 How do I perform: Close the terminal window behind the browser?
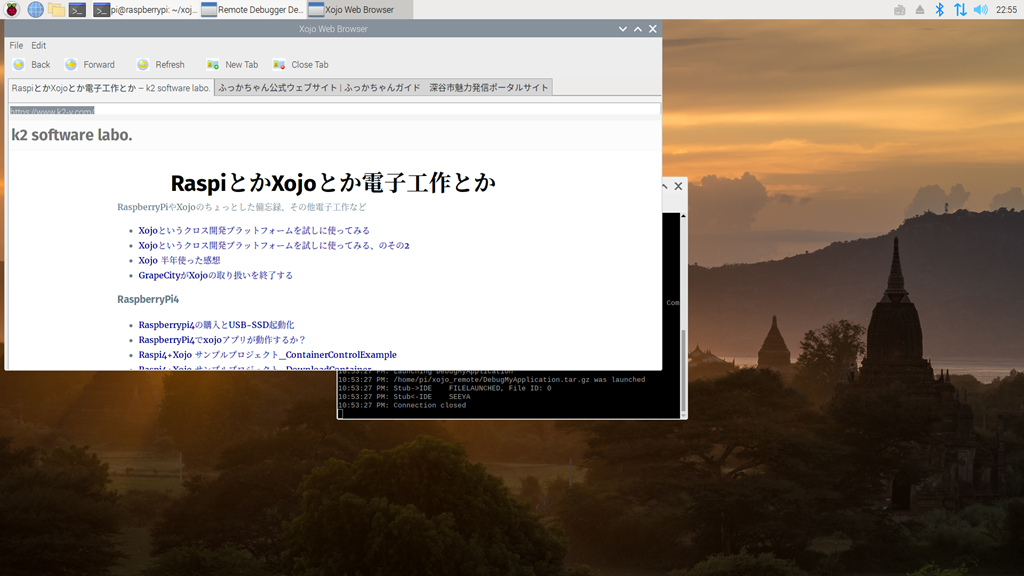click(x=679, y=186)
